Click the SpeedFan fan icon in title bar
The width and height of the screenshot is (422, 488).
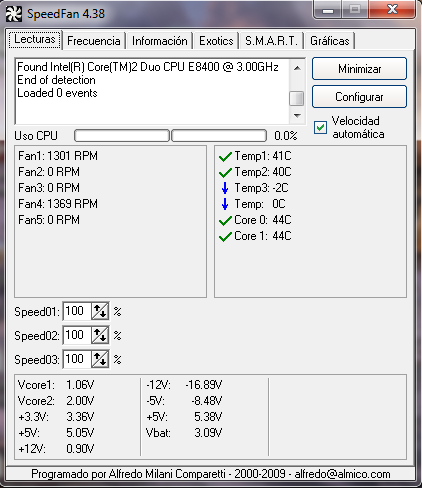(14, 14)
